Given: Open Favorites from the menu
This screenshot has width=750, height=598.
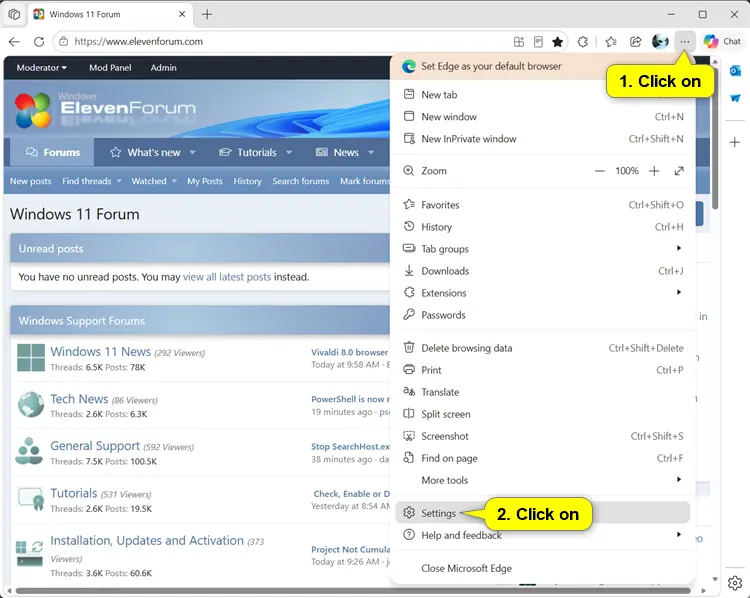Looking at the screenshot, I should [x=543, y=205].
